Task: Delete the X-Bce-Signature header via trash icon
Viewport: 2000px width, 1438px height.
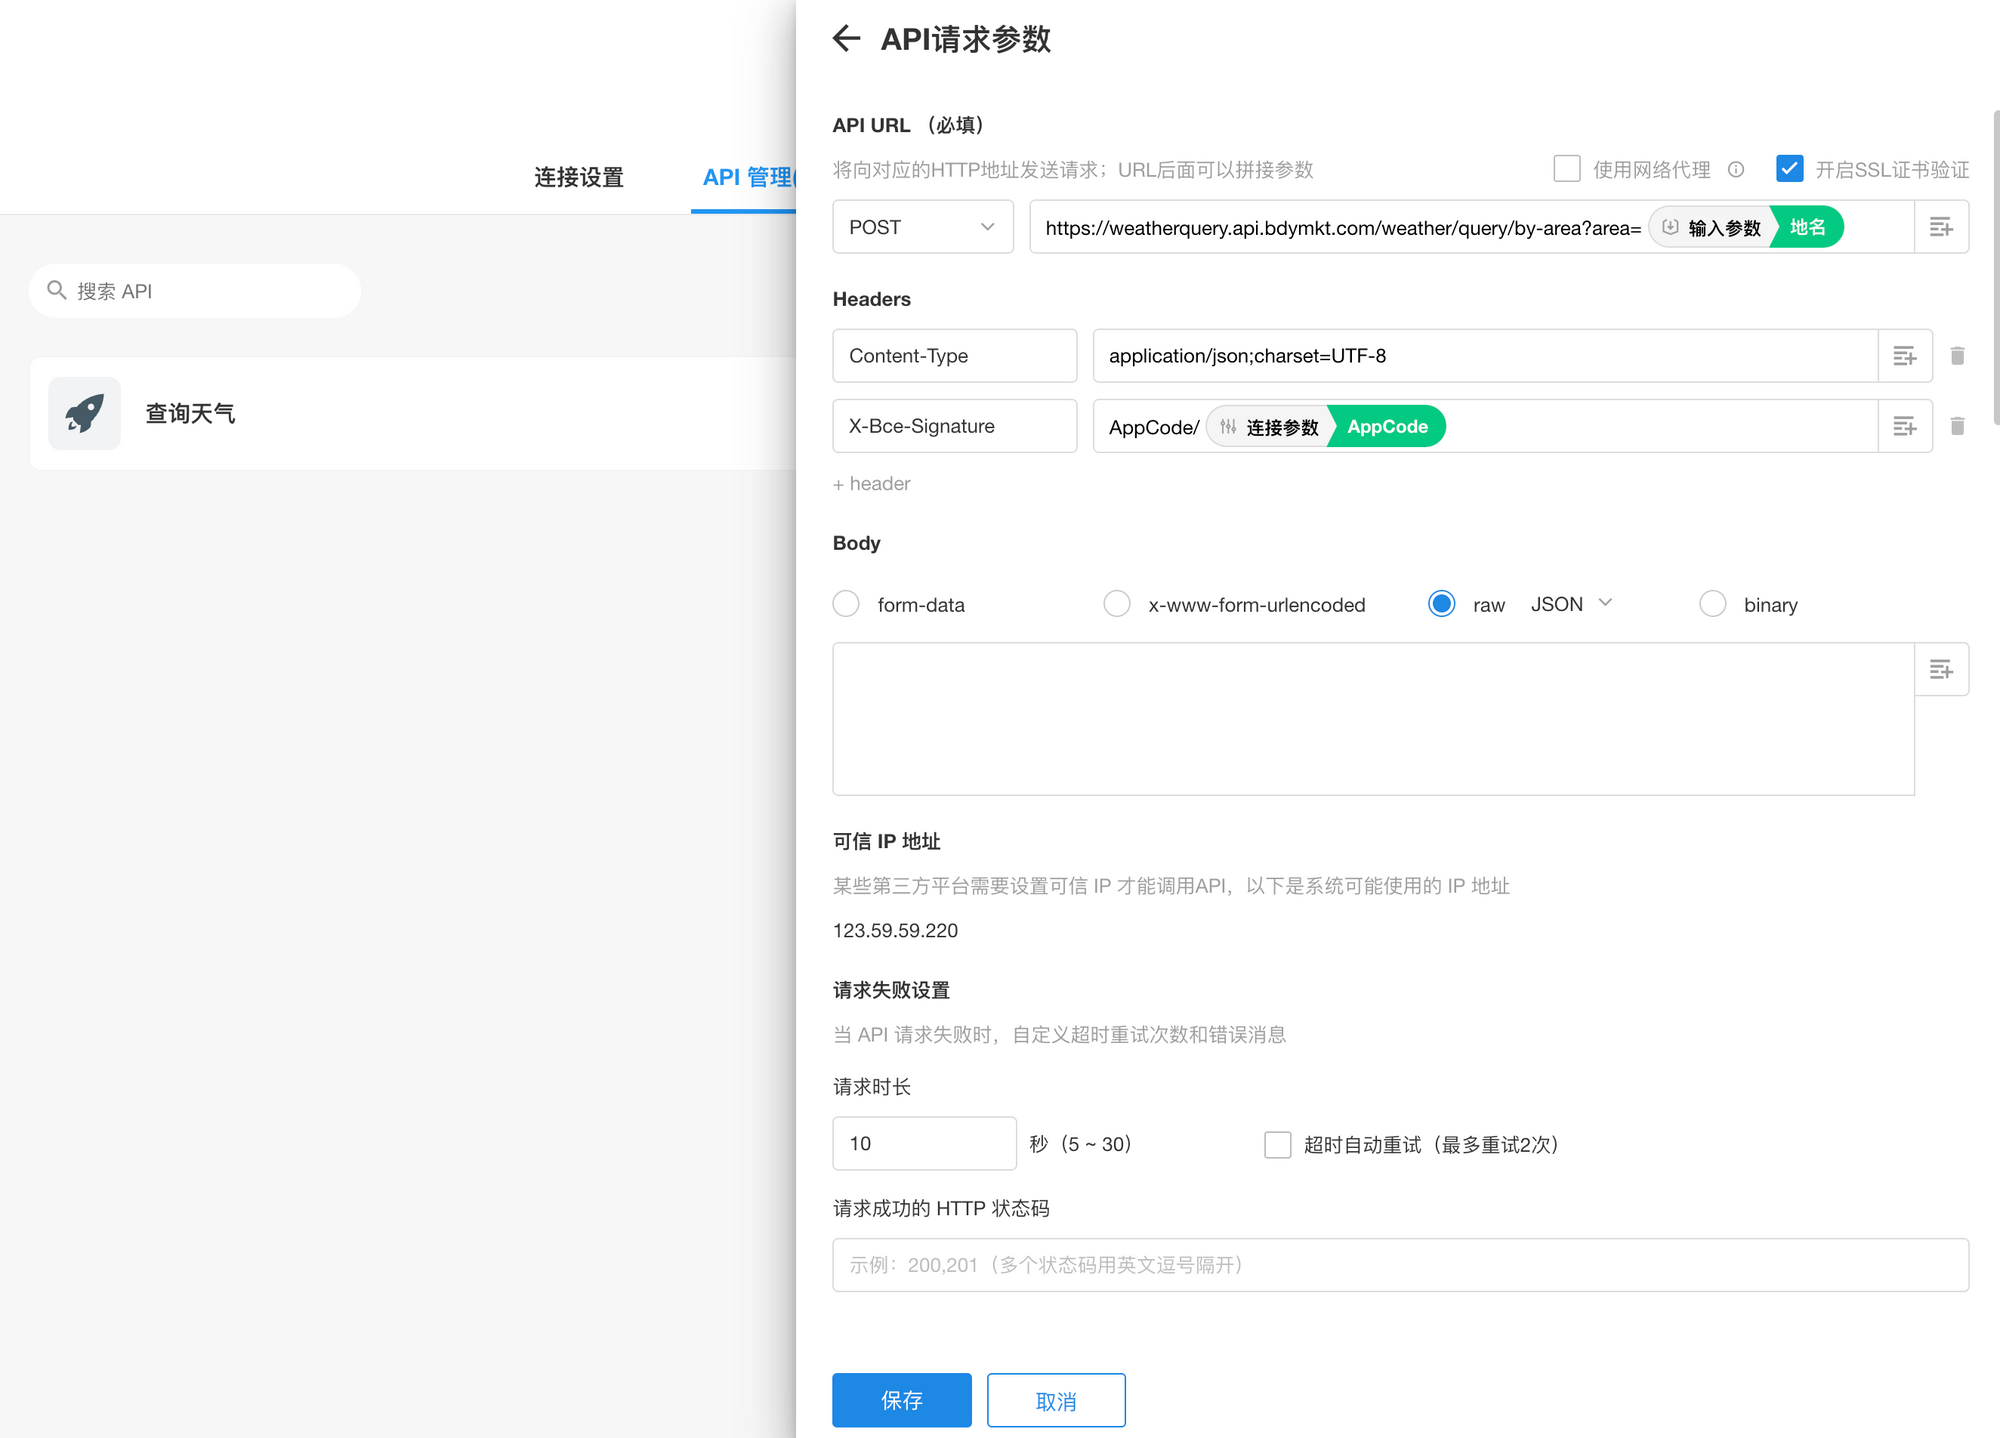Action: tap(1957, 425)
